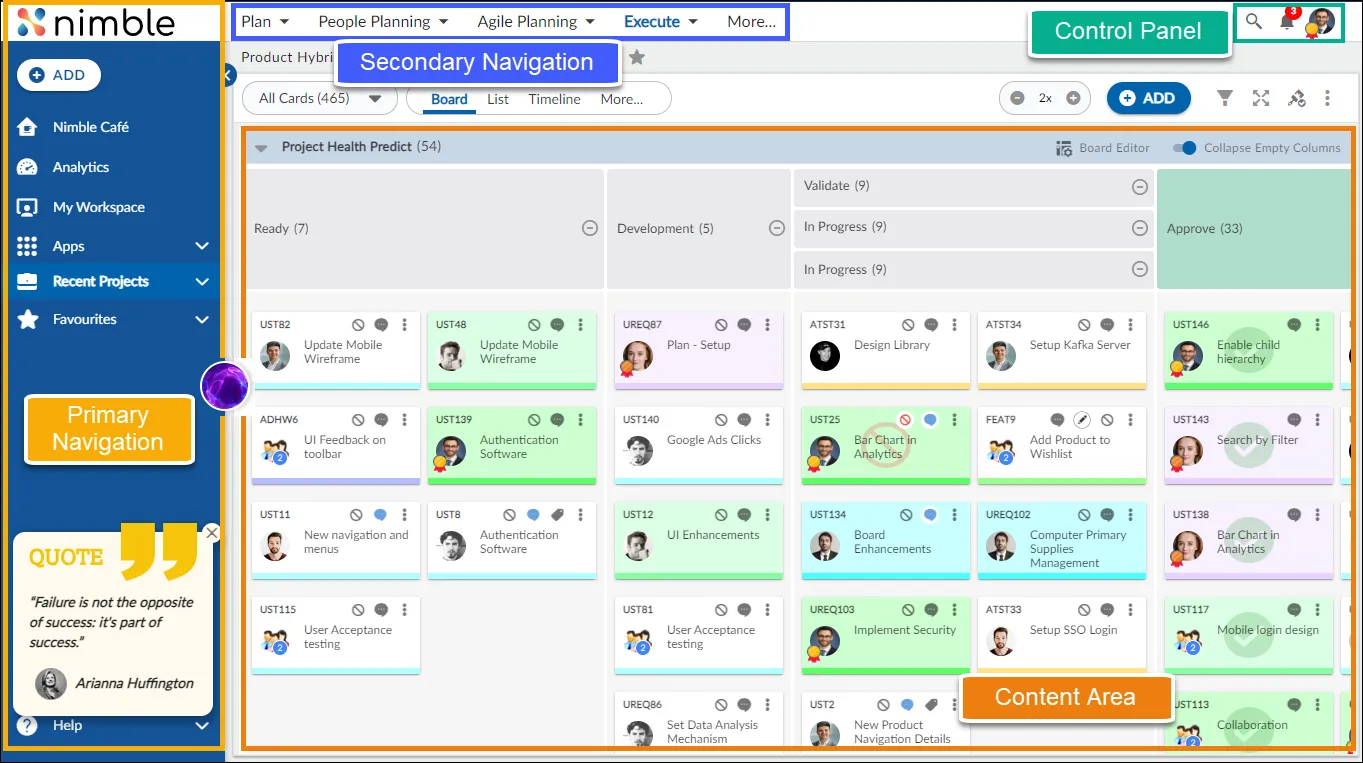Expand the Apps section chevron
Image resolution: width=1363 pixels, height=763 pixels.
pyautogui.click(x=202, y=246)
